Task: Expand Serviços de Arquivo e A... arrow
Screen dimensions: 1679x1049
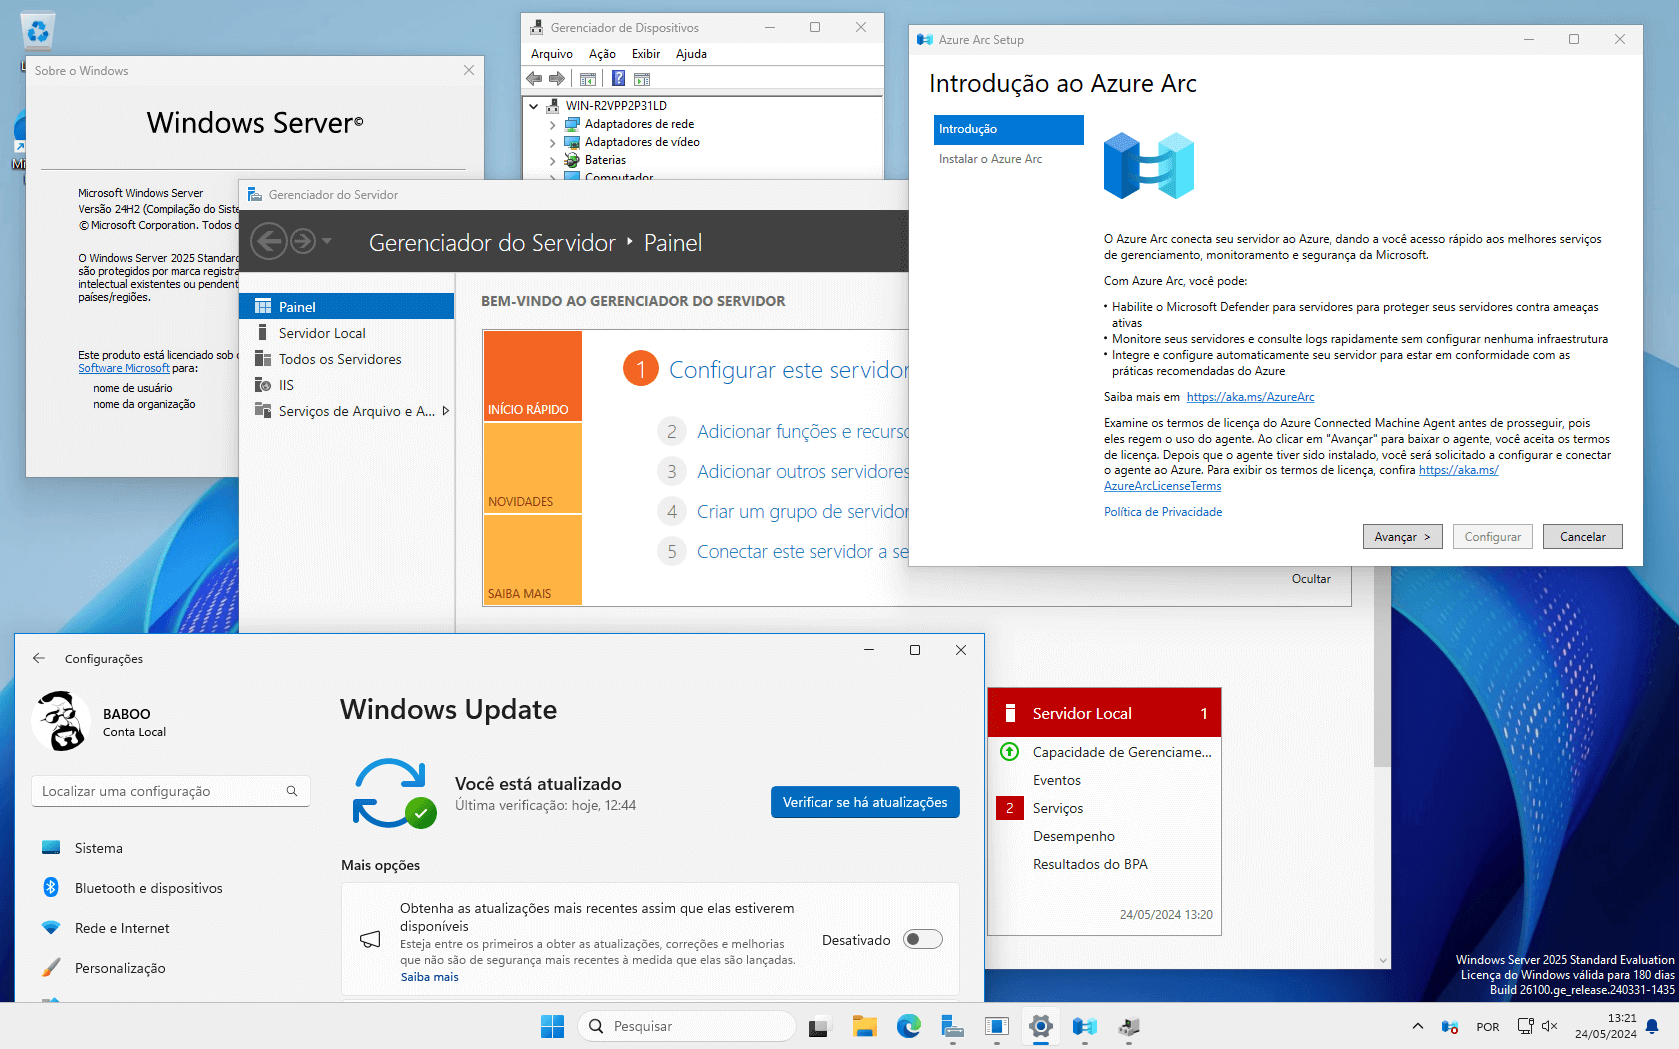Action: (446, 410)
